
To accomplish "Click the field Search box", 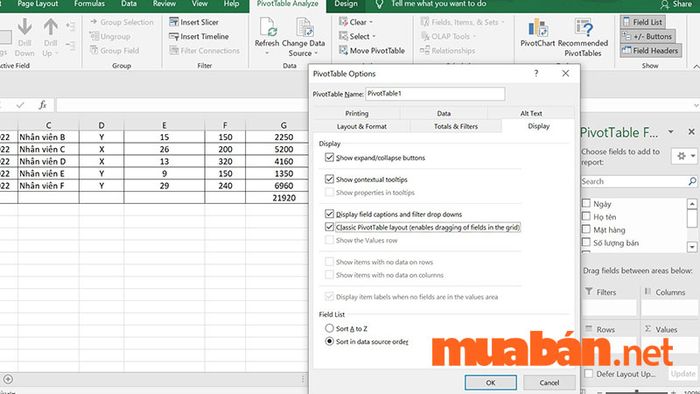I will pyautogui.click(x=634, y=181).
